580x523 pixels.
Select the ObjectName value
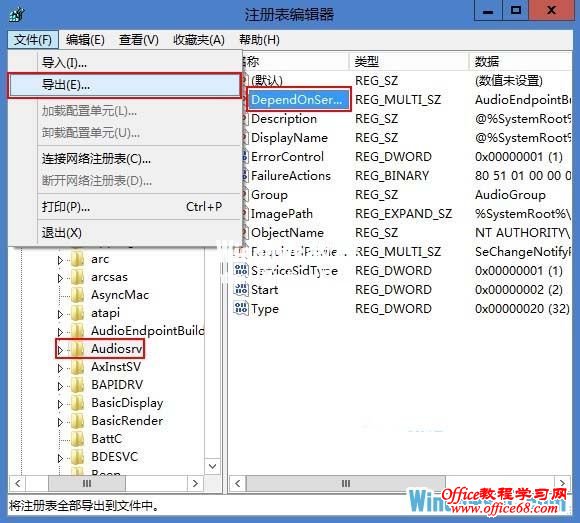287,233
